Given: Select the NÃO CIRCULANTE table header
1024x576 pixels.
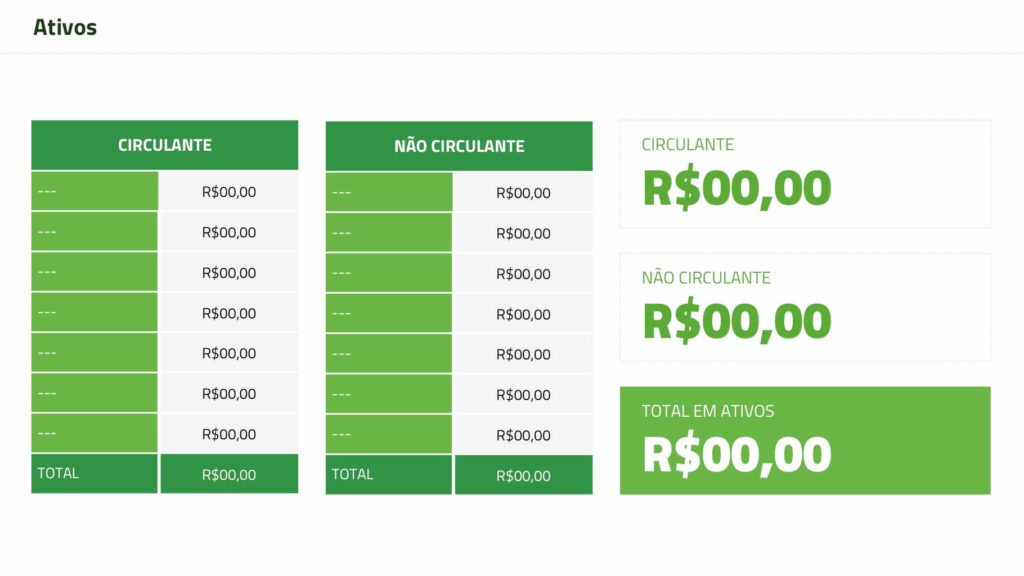Looking at the screenshot, I should [459, 146].
